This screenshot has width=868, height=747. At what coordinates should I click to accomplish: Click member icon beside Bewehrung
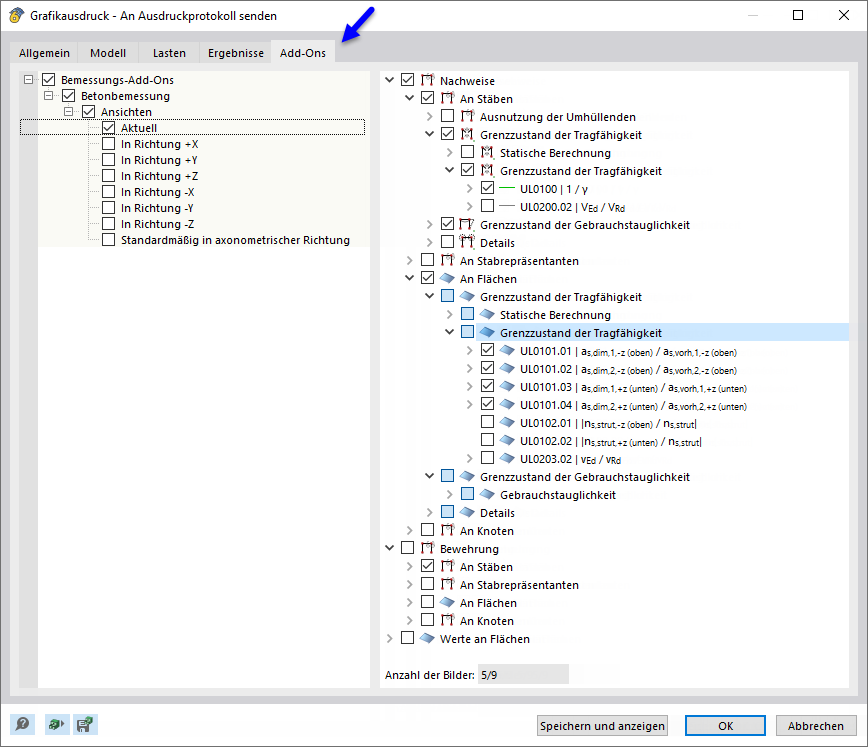pos(427,548)
